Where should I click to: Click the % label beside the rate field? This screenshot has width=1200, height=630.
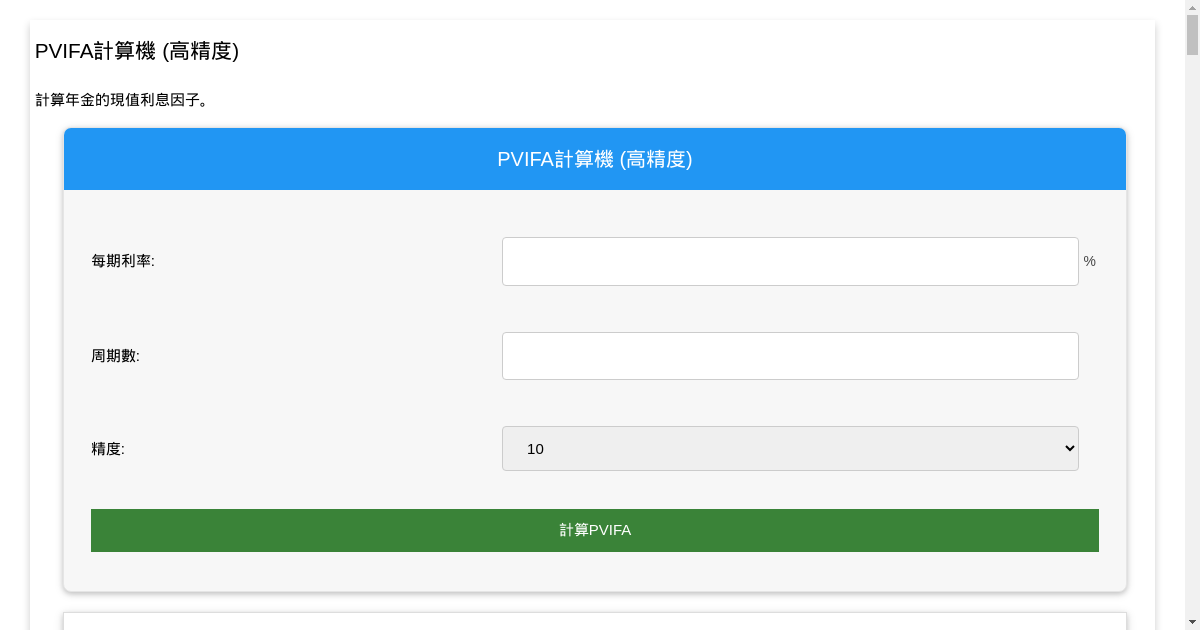(1089, 261)
